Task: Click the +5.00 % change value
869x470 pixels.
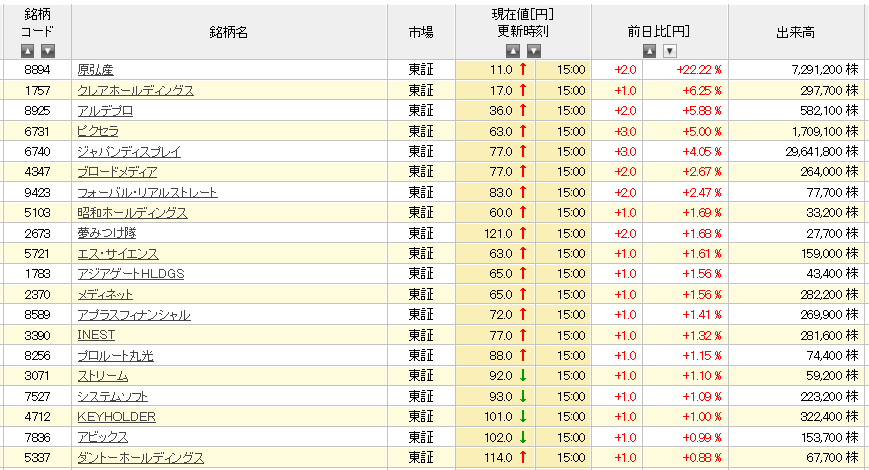Action: coord(702,131)
